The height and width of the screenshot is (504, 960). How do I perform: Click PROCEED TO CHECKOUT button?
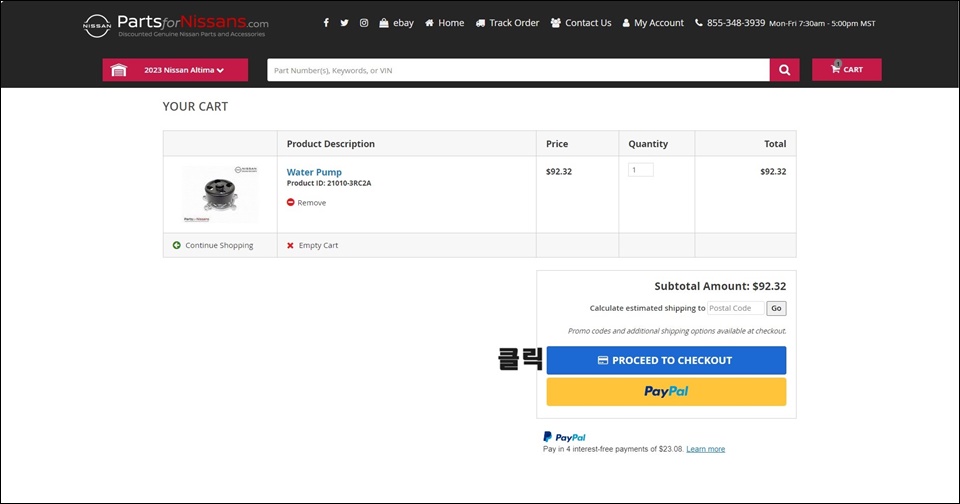point(666,360)
